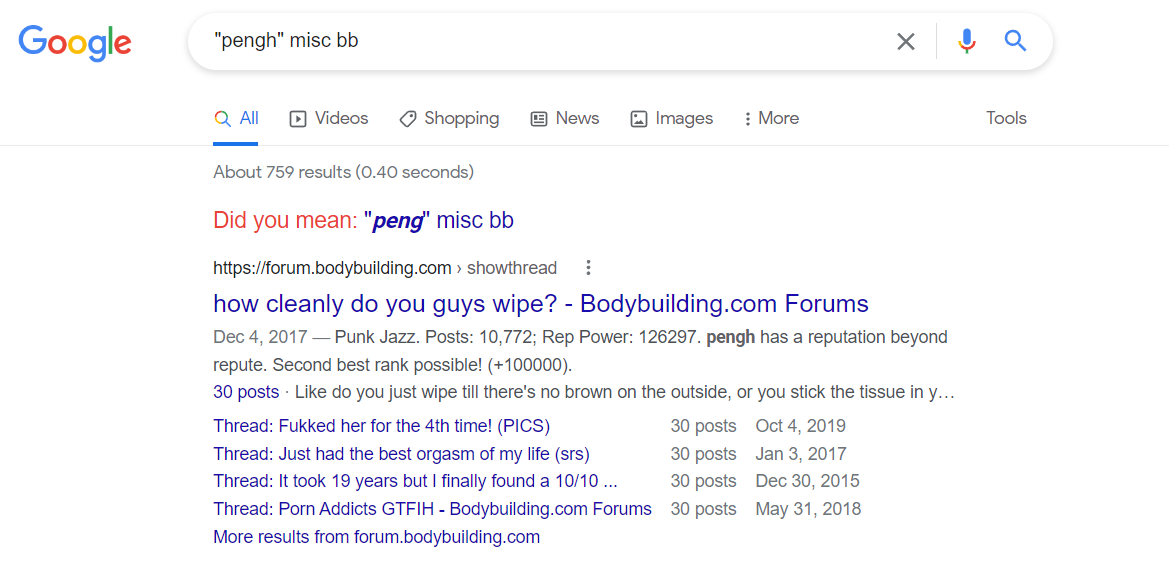The height and width of the screenshot is (580, 1169).
Task: Click the blue magnifier search icon
Action: pos(1015,40)
